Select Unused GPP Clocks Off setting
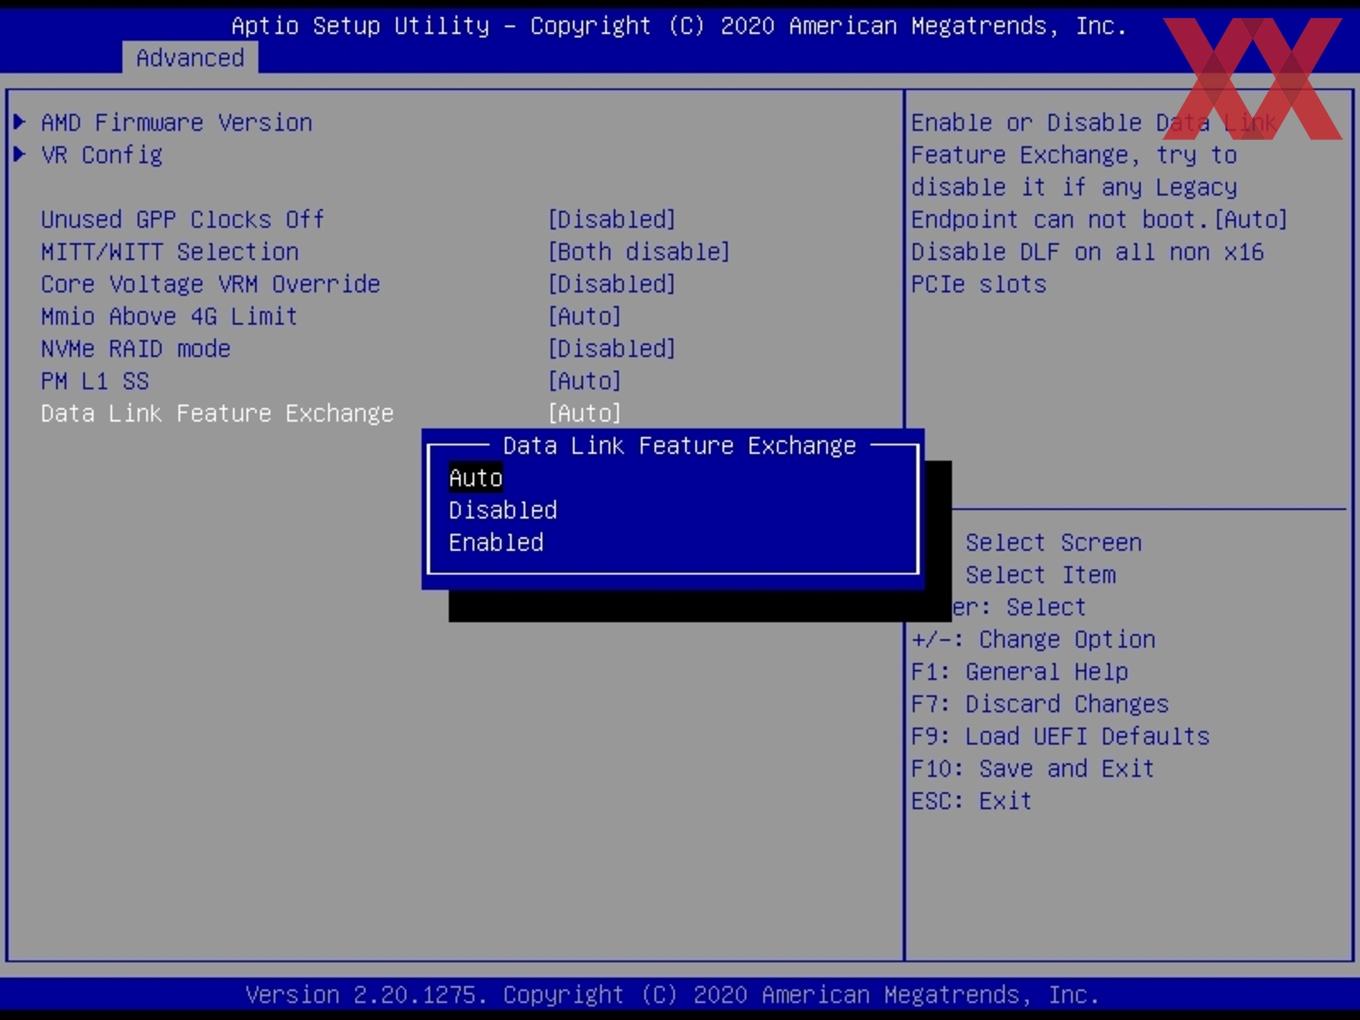Screen dimensions: 1360x1020 click(x=183, y=219)
